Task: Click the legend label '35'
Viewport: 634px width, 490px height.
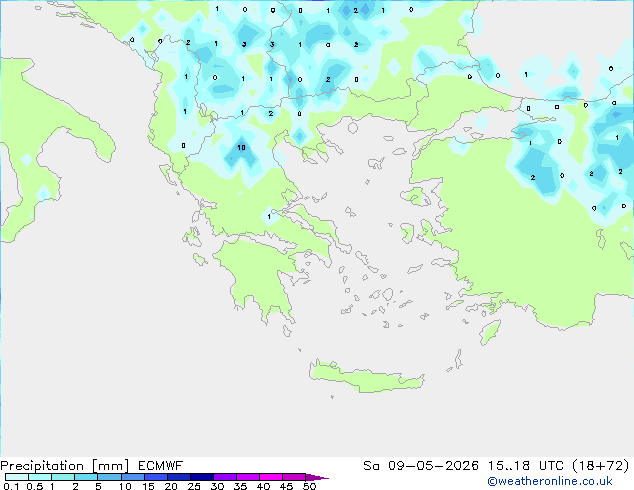Action: coord(240,486)
